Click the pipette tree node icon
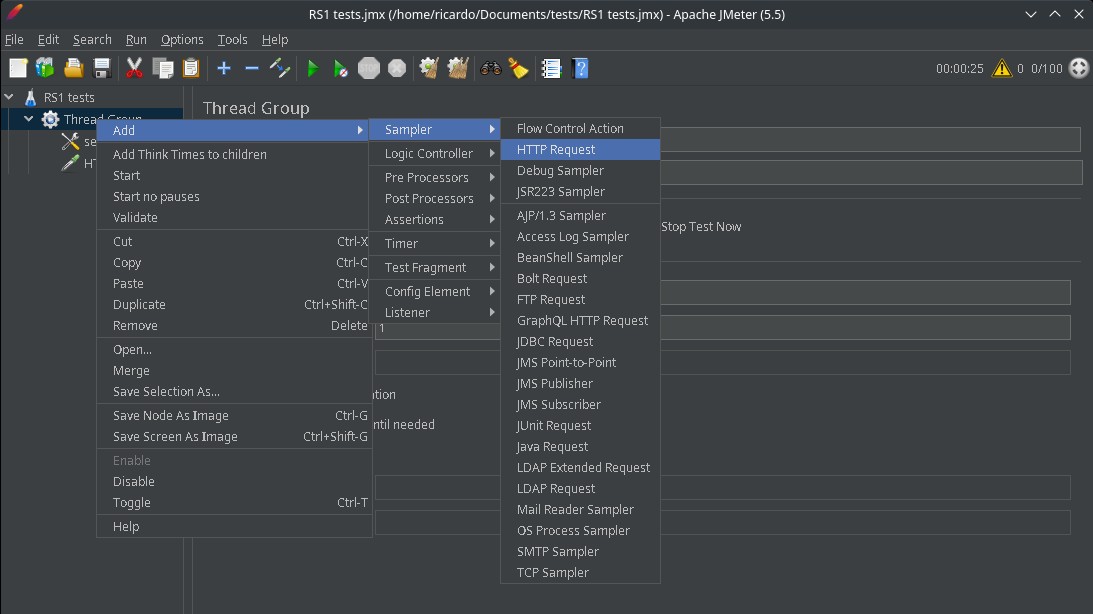Screen dimensions: 1093x614 click(x=70, y=163)
